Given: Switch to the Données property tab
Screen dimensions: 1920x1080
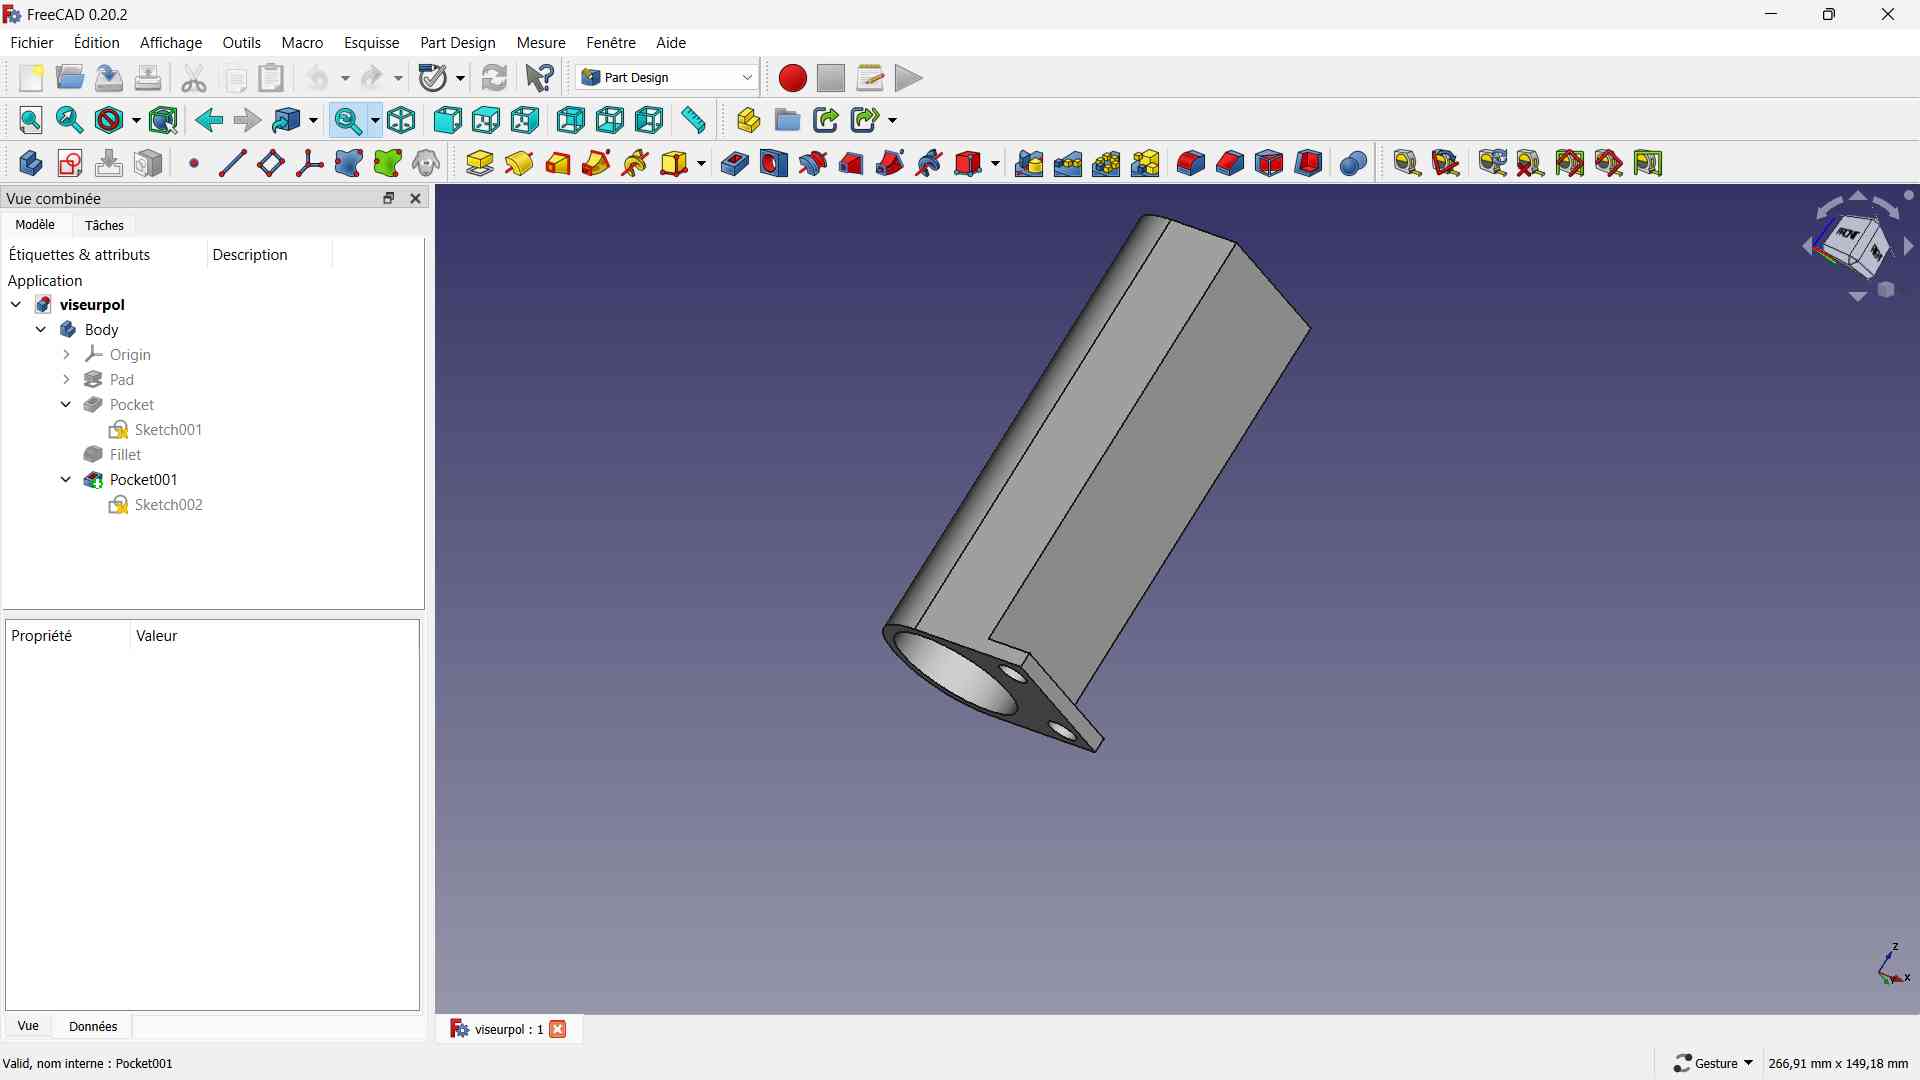Looking at the screenshot, I should click(x=93, y=1026).
